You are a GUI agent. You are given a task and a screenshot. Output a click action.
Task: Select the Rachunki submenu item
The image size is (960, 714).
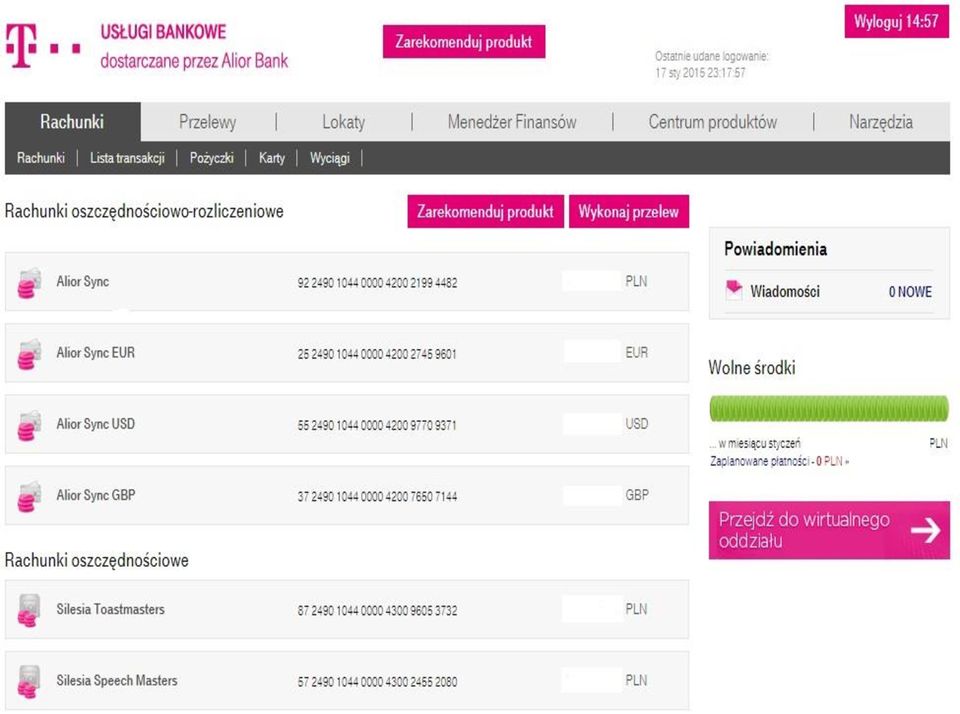41,158
